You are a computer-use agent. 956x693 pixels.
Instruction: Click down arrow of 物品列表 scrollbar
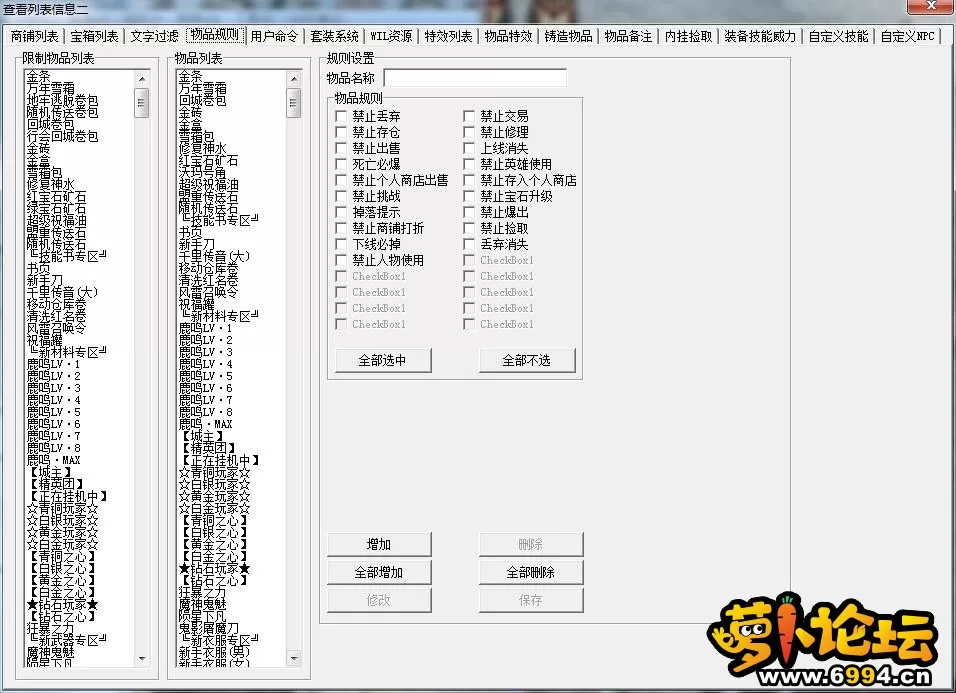tap(294, 659)
